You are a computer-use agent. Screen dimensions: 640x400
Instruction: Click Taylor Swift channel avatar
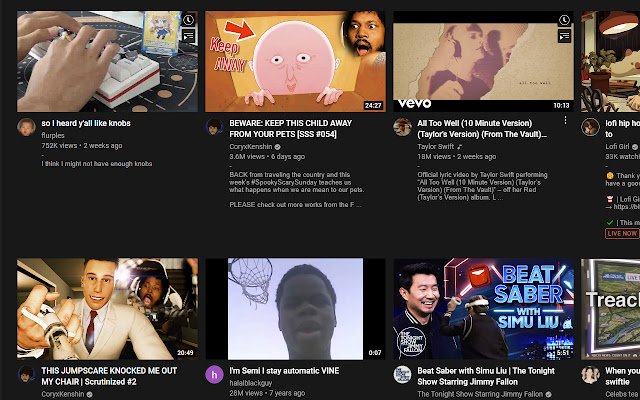tap(402, 127)
